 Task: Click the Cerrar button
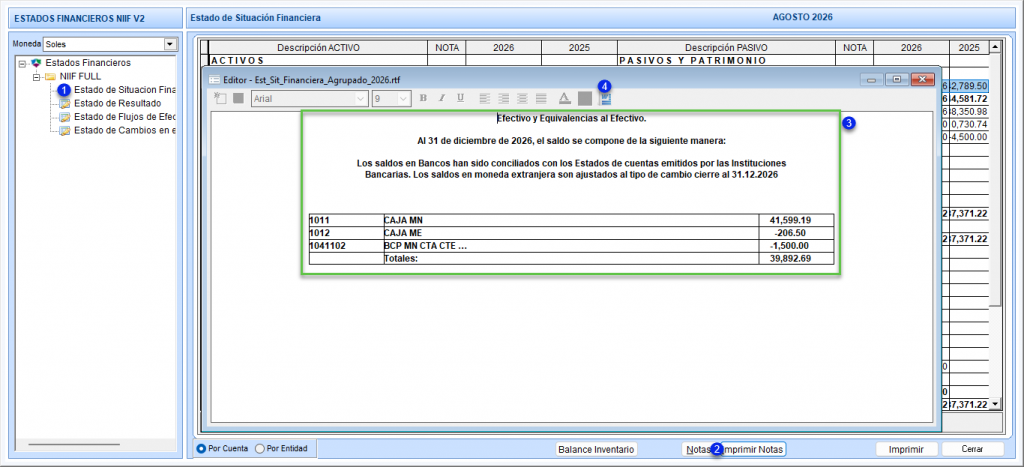point(972,449)
